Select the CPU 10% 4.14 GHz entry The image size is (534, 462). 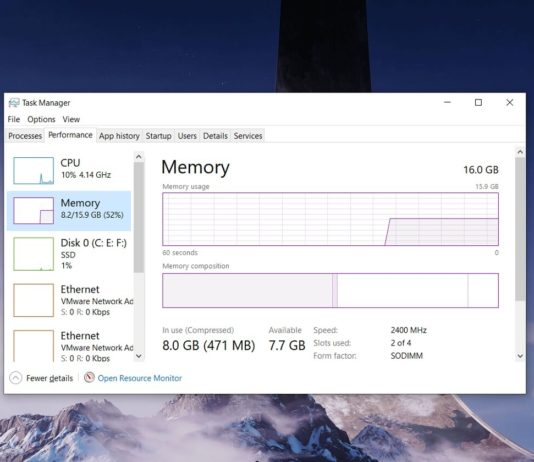tap(69, 171)
